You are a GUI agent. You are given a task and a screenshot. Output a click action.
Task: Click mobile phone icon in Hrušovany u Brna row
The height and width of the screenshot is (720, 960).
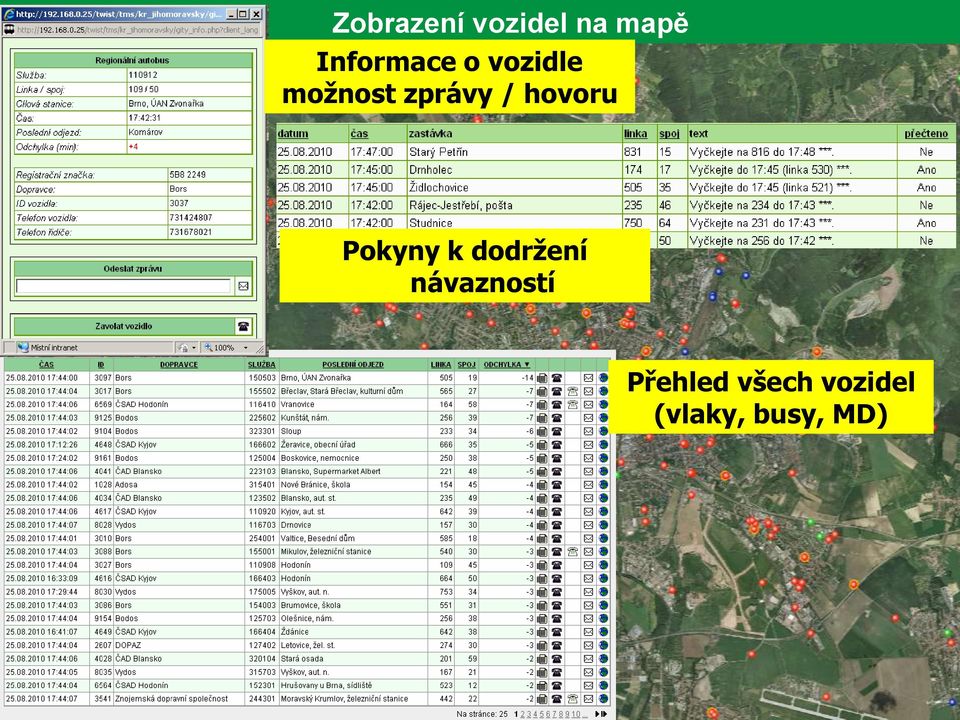click(x=542, y=685)
